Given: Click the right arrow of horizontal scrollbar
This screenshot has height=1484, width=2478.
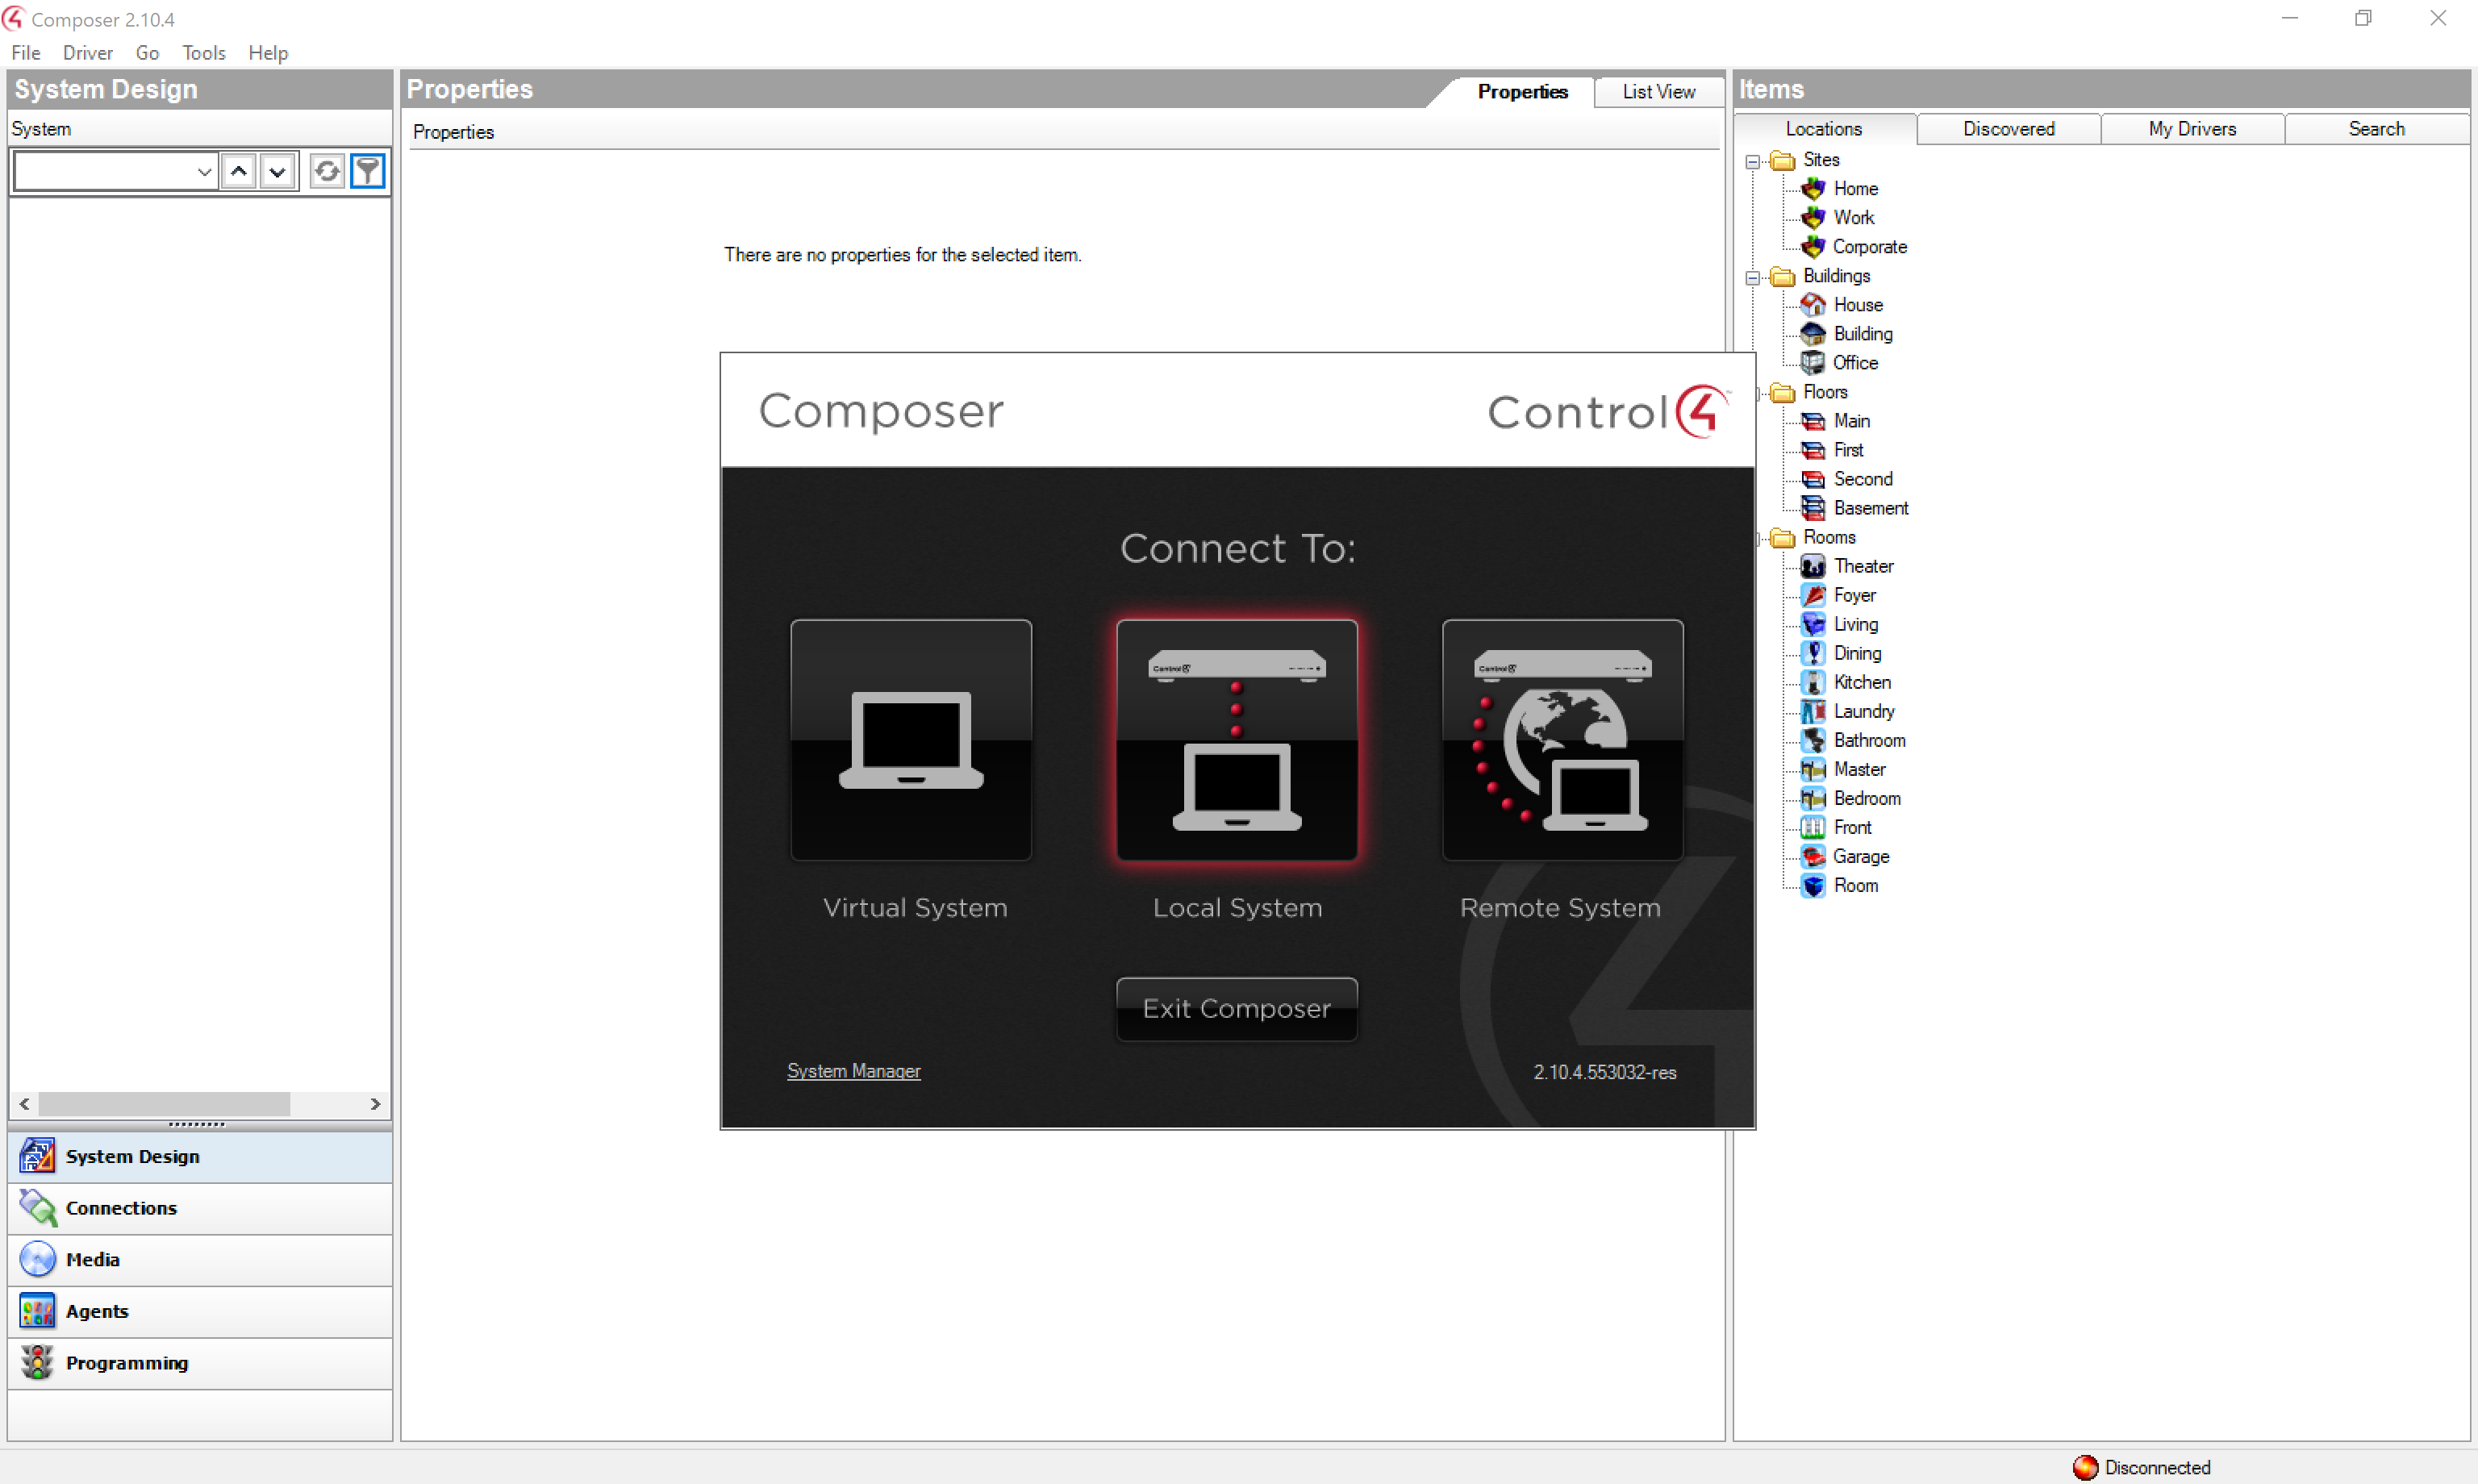Looking at the screenshot, I should tap(375, 1104).
